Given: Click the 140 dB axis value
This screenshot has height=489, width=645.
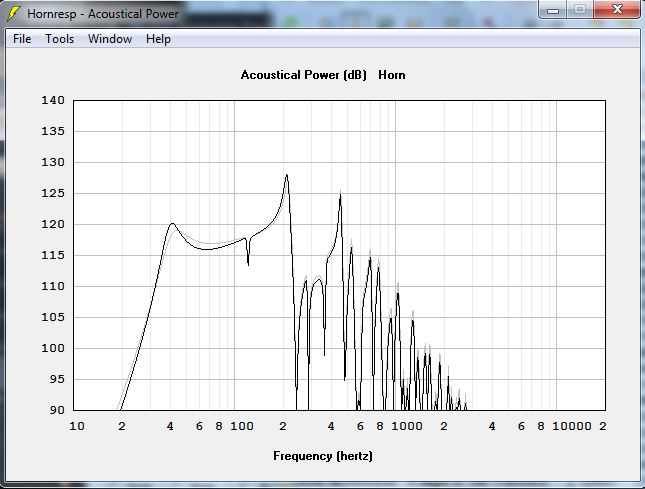Looking at the screenshot, I should [x=53, y=100].
